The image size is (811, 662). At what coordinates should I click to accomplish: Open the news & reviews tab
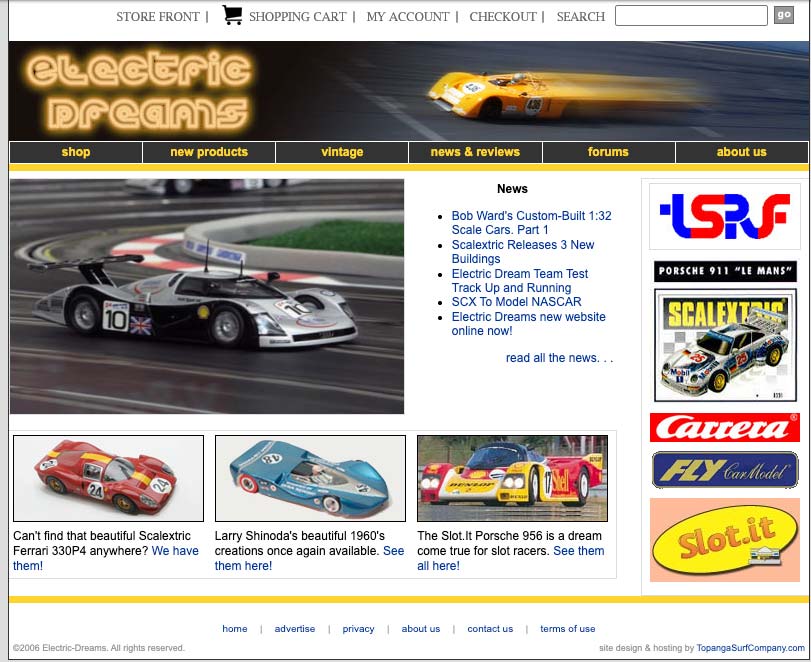tap(475, 152)
